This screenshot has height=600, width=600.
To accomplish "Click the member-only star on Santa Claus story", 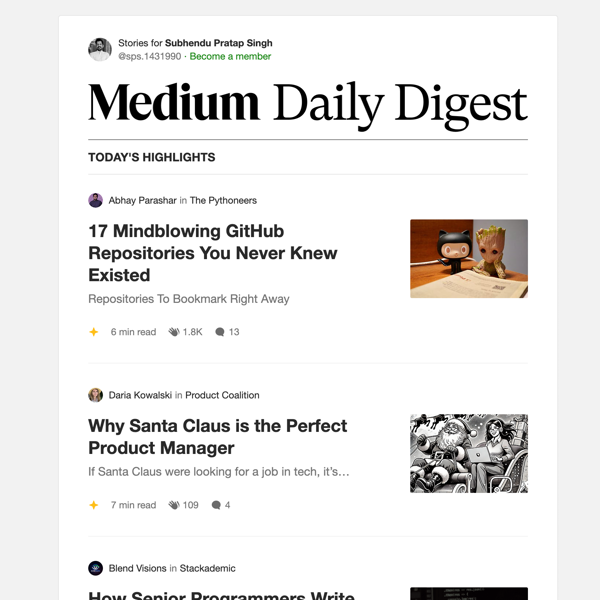I will coord(94,505).
